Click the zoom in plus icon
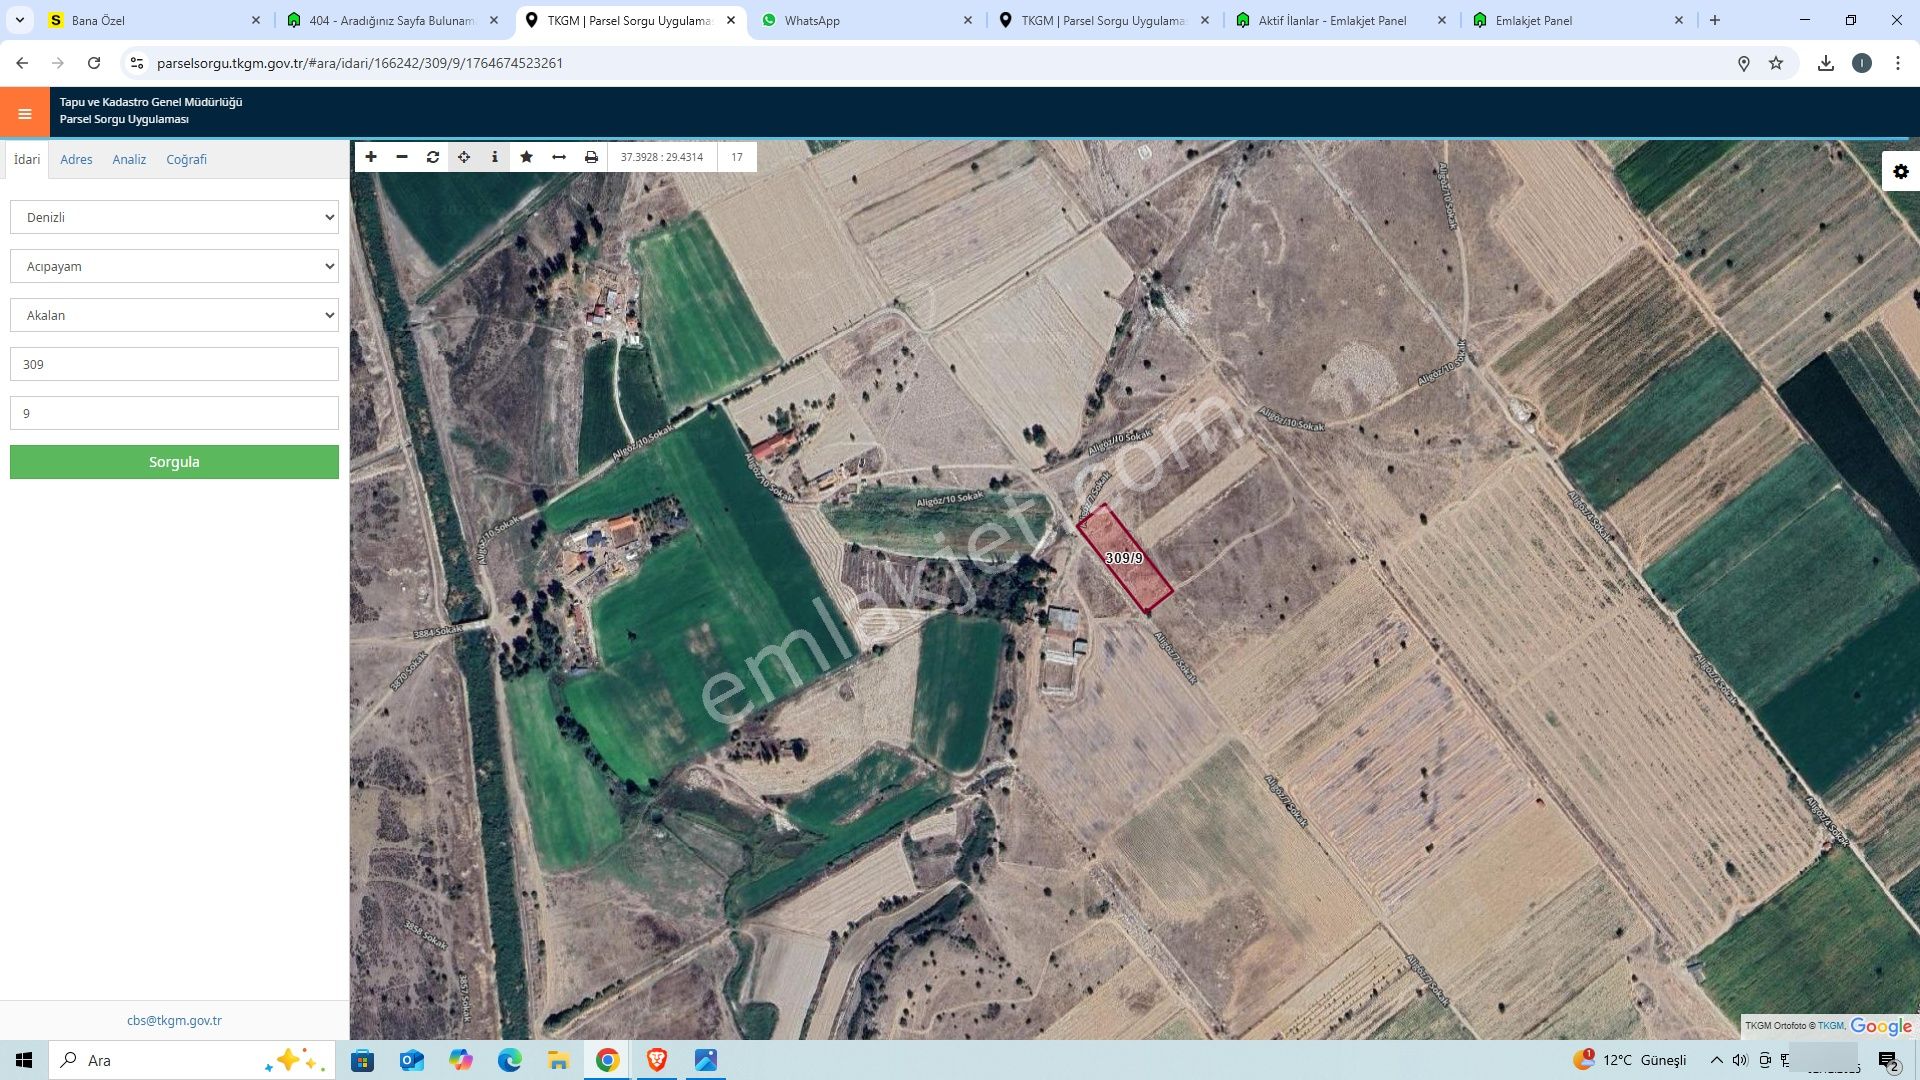This screenshot has width=1920, height=1080. click(371, 157)
